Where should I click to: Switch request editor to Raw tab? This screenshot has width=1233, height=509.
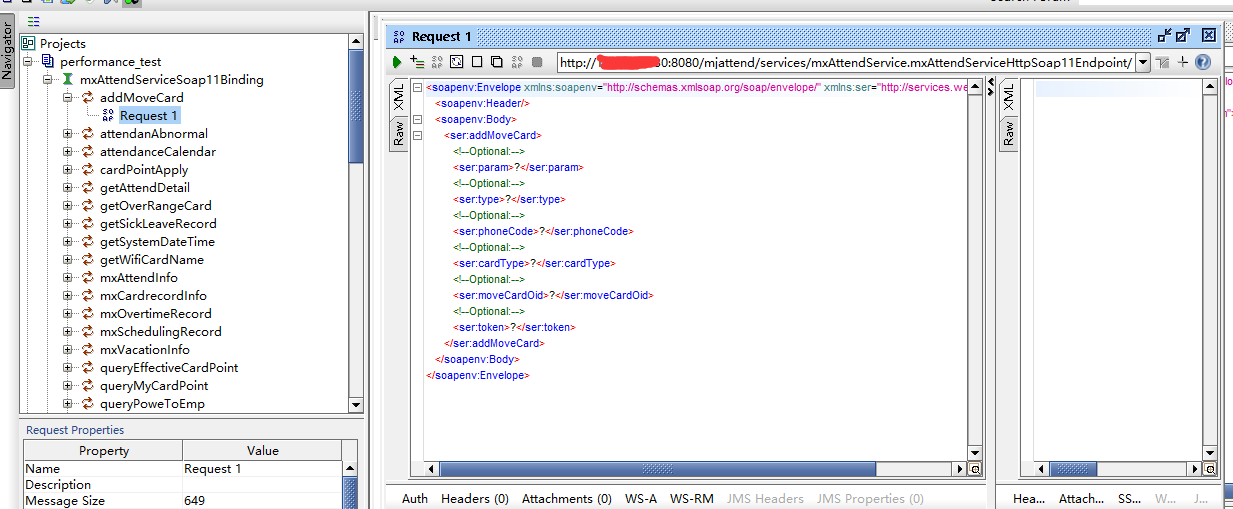pyautogui.click(x=398, y=133)
